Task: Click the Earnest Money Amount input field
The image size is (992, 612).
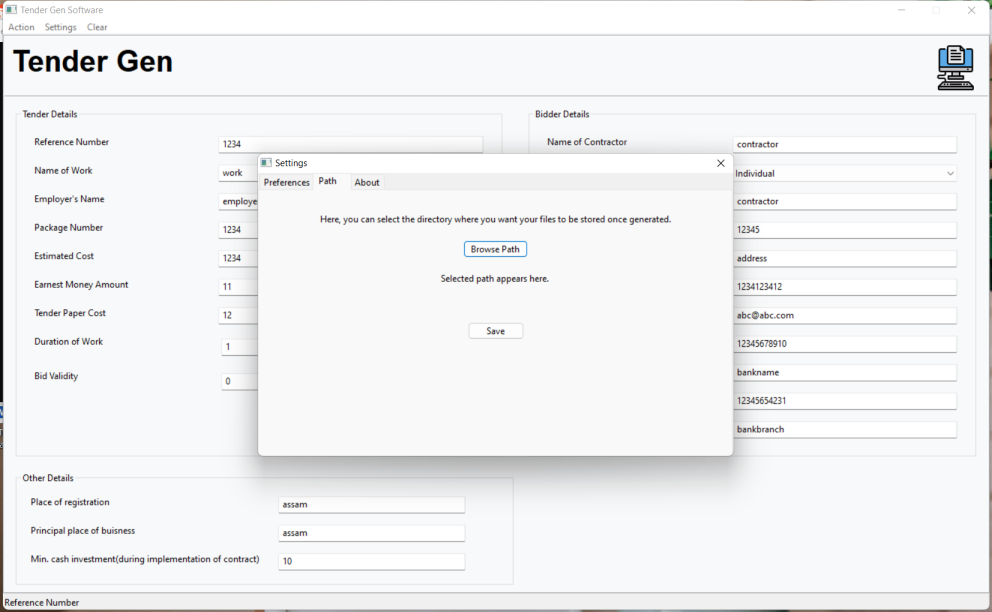Action: (x=238, y=287)
